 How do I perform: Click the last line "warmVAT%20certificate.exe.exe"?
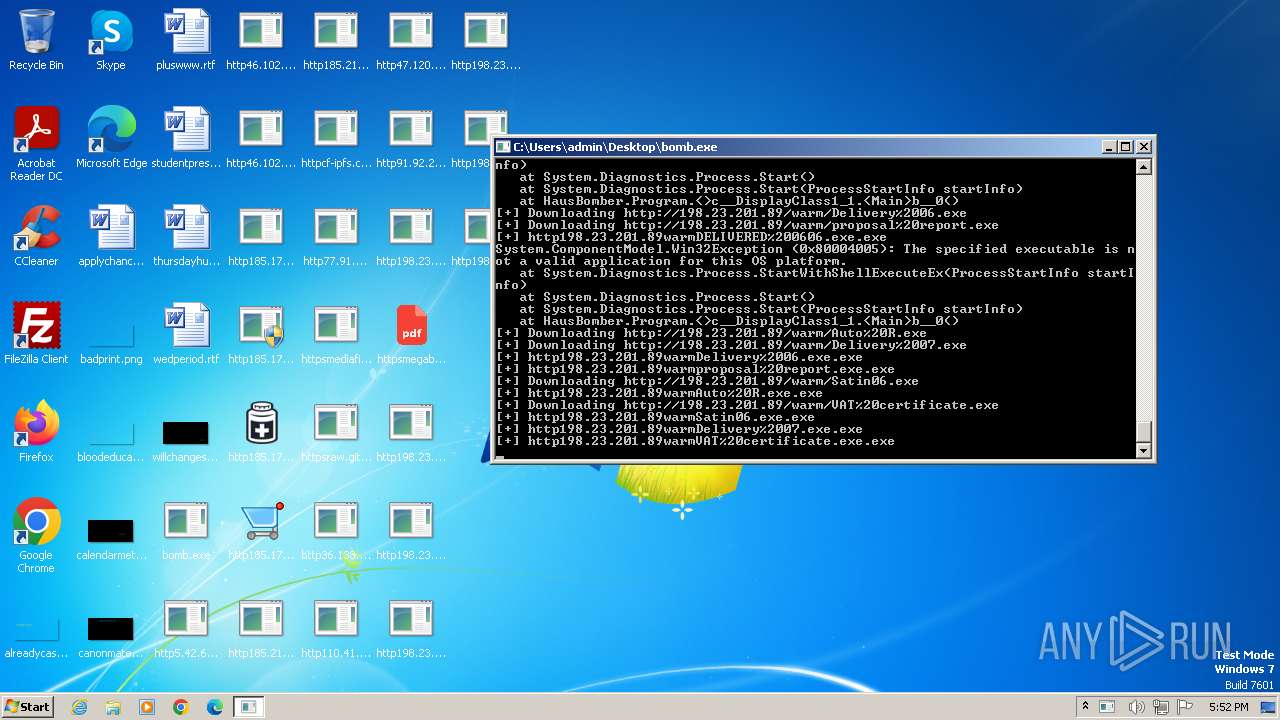pos(695,441)
